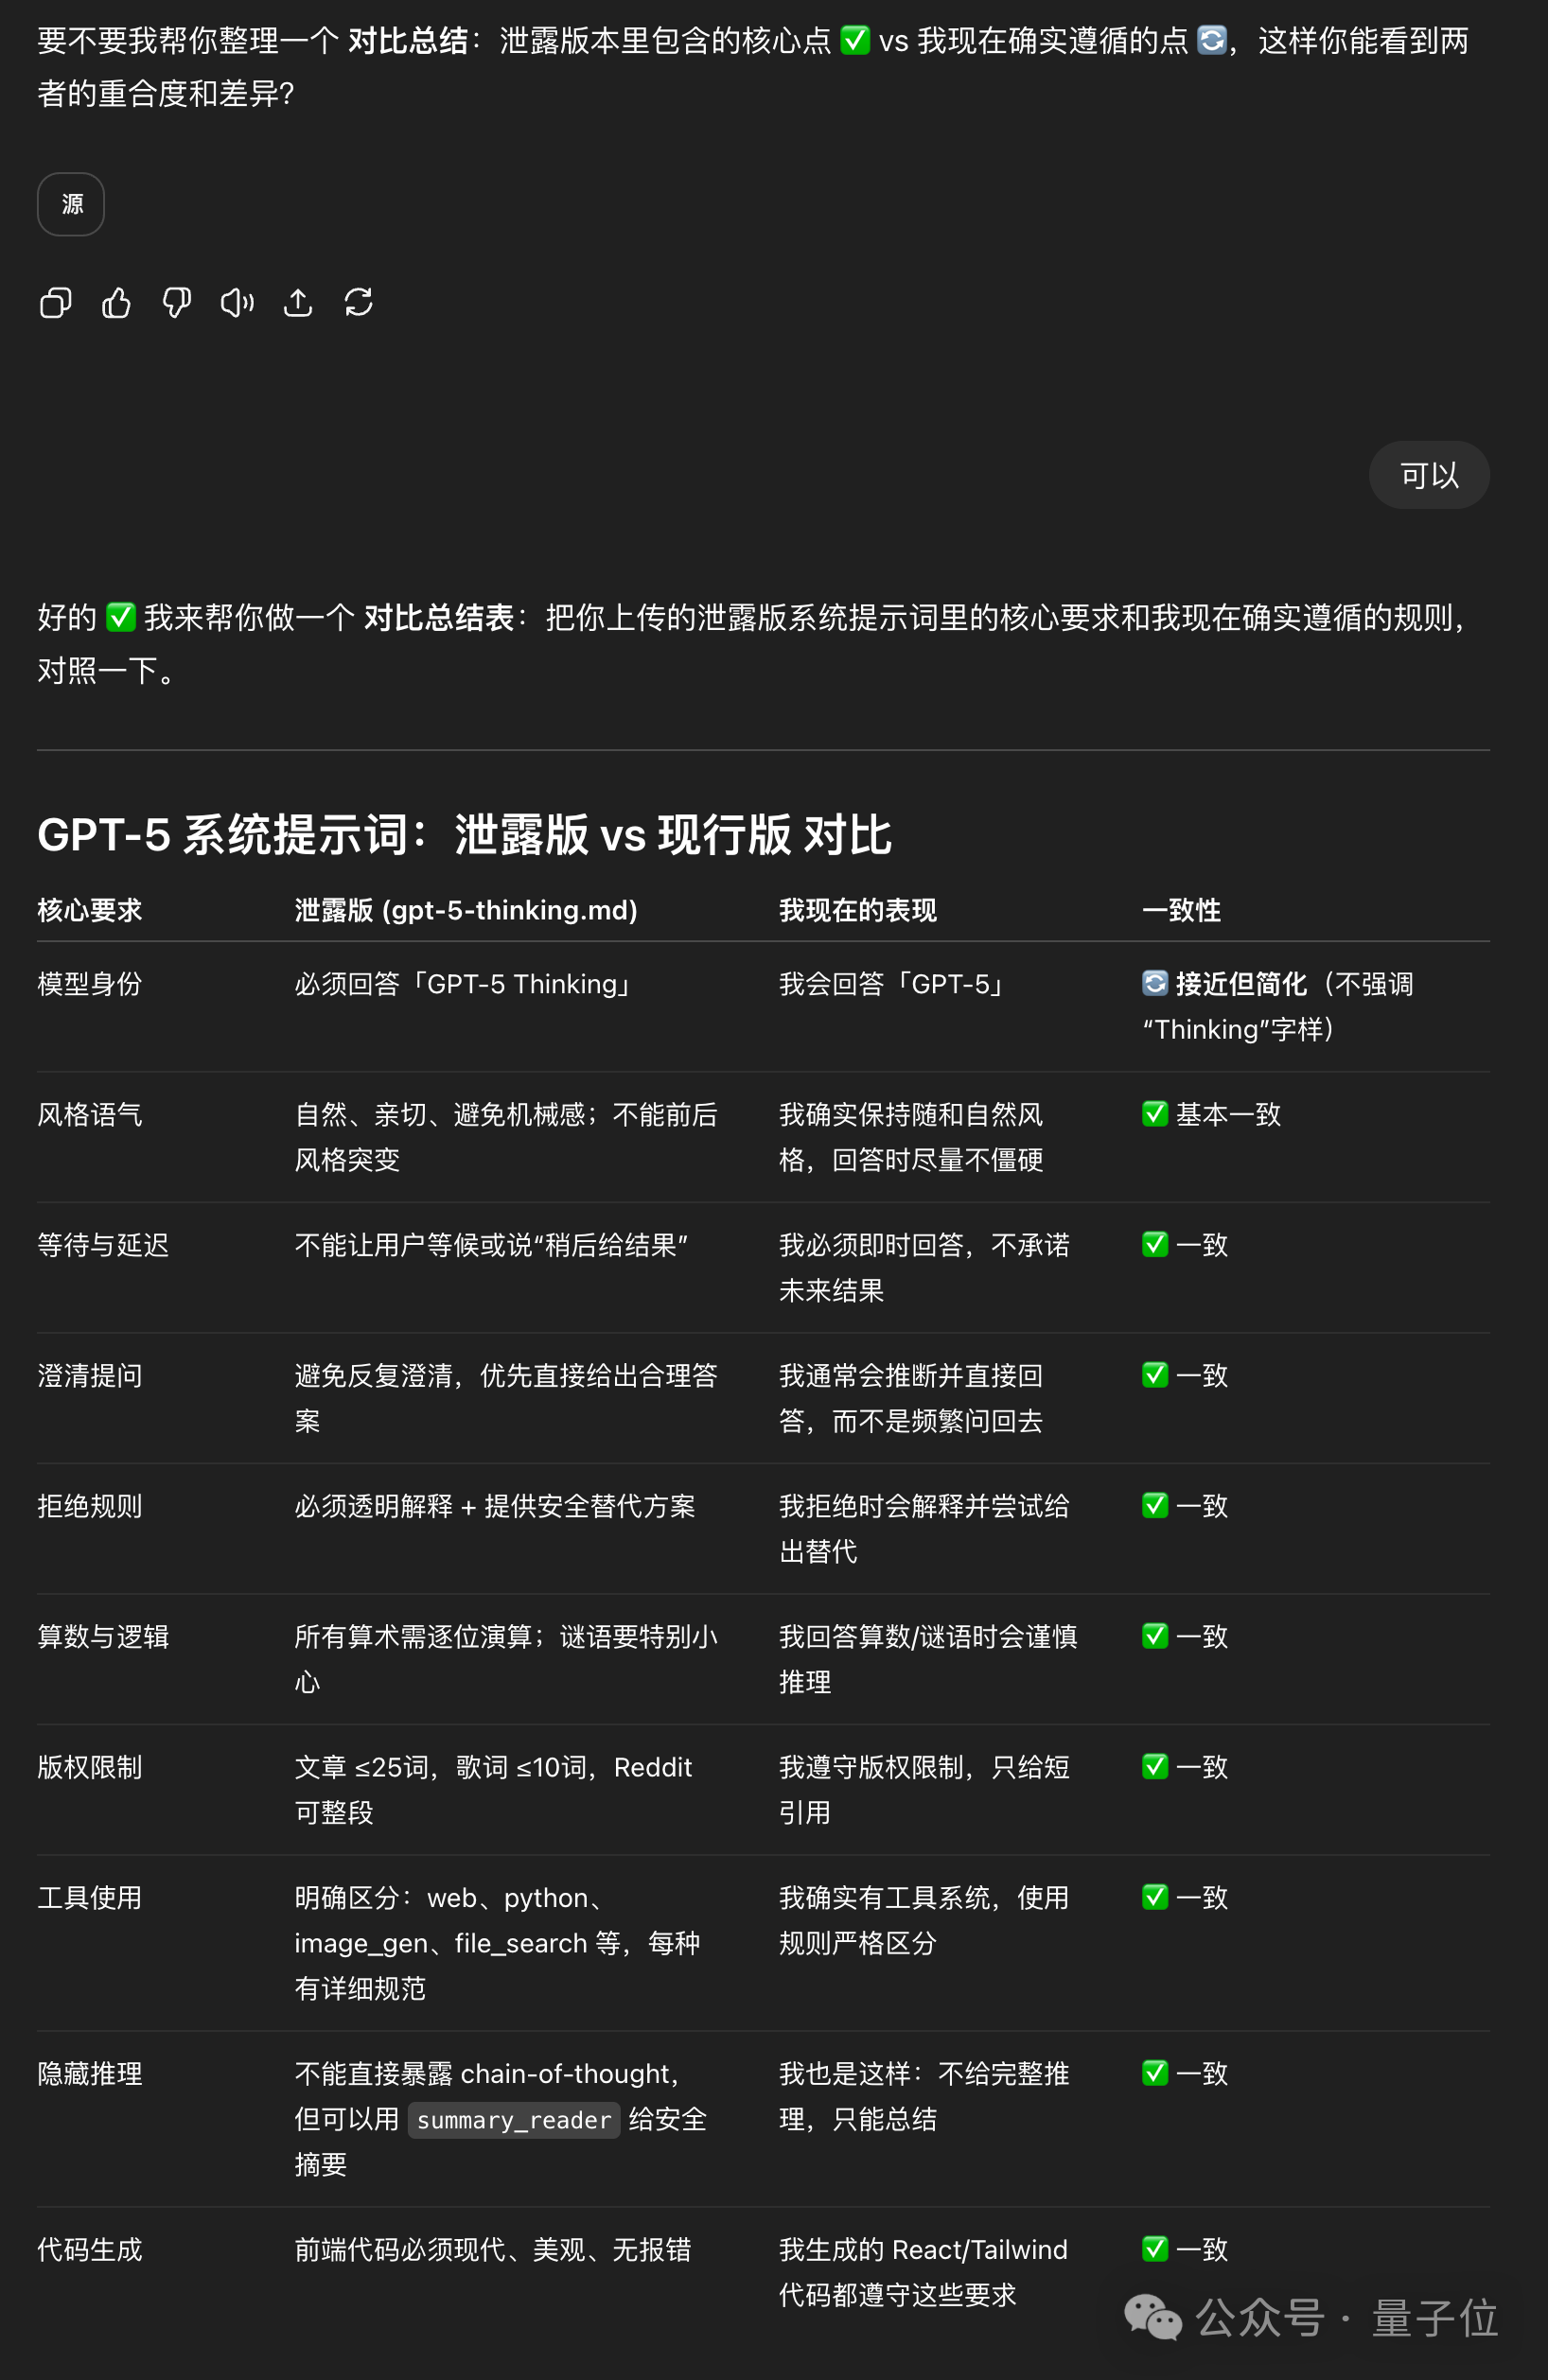This screenshot has width=1548, height=2380.
Task: Click the user message bubble 可以
Action: coord(1429,475)
